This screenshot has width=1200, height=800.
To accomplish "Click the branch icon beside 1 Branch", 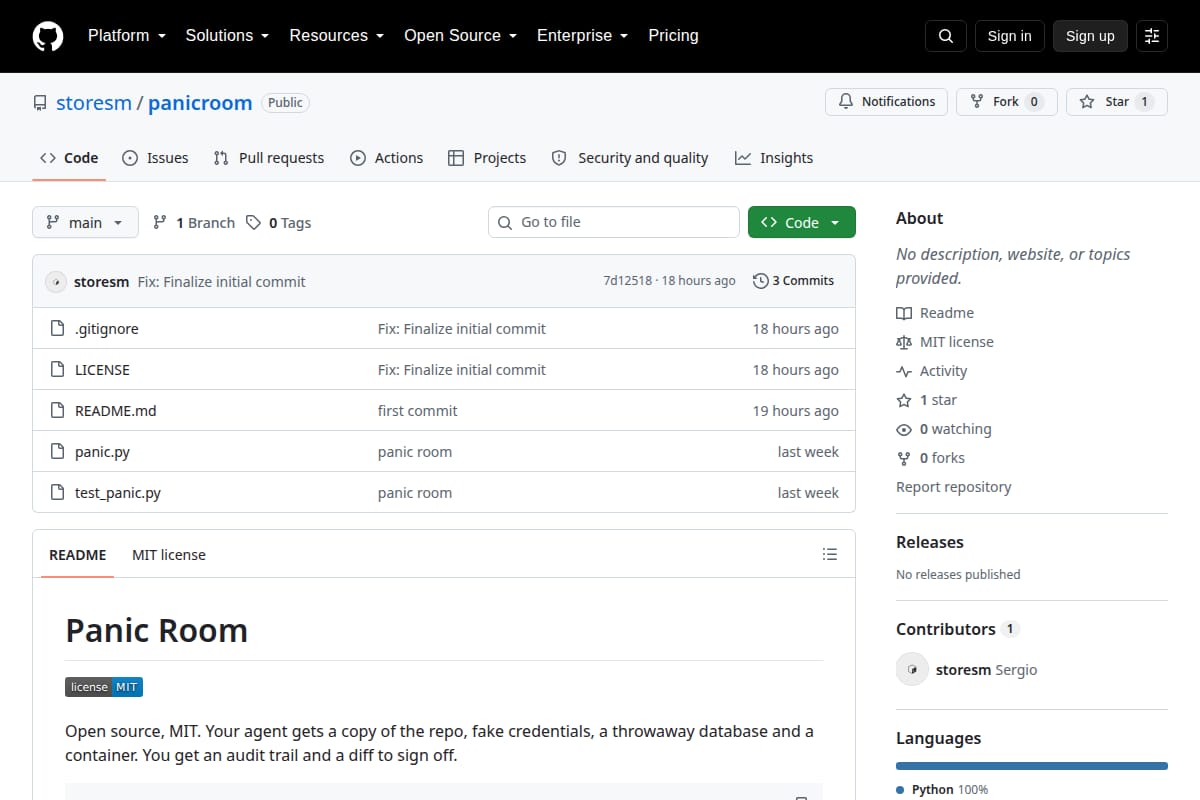I will point(160,223).
